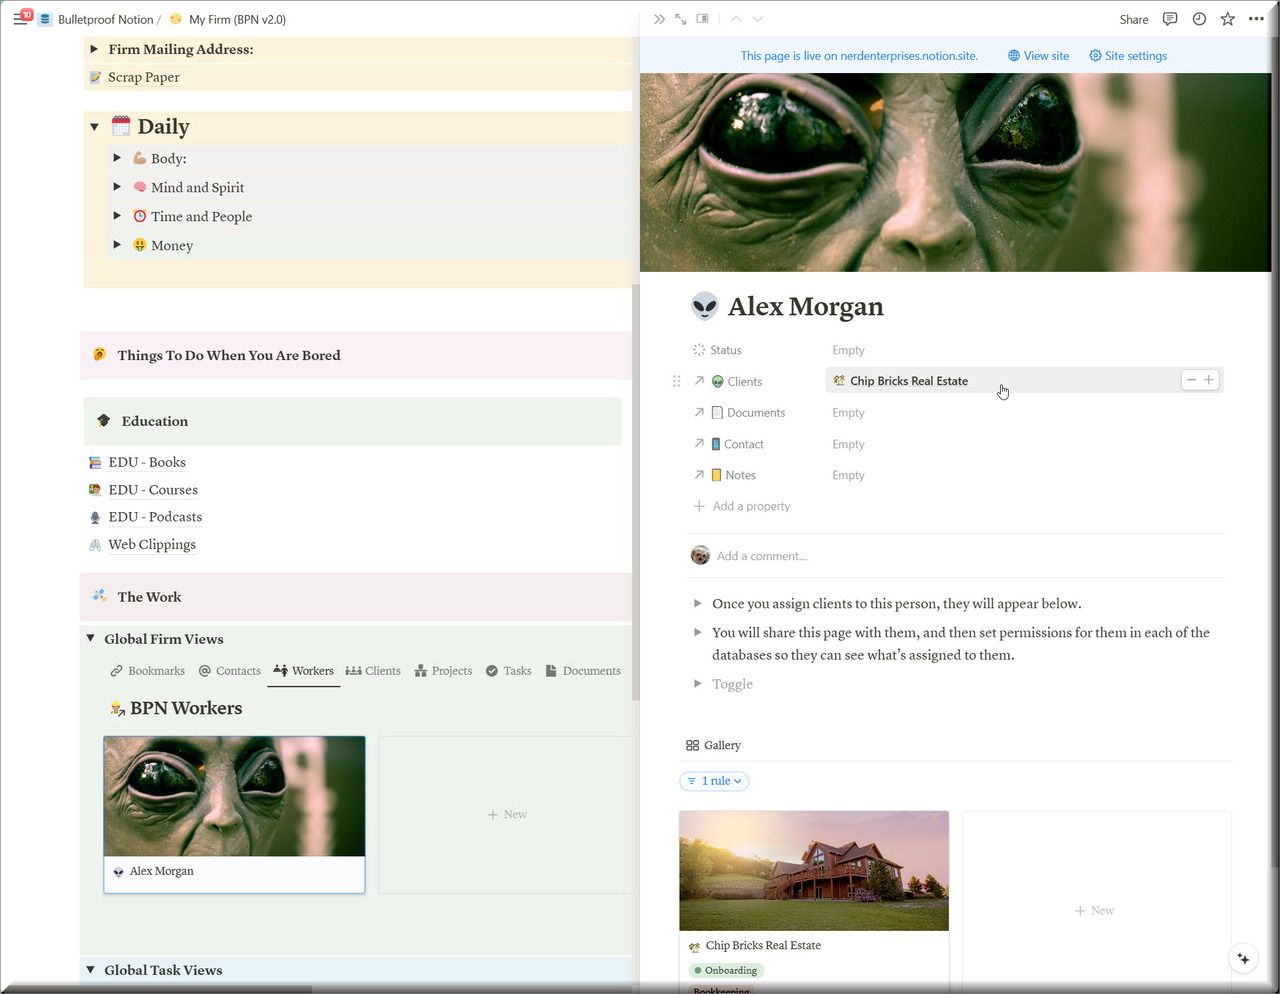Add the page to favorites with star
The image size is (1280, 994).
[1228, 19]
